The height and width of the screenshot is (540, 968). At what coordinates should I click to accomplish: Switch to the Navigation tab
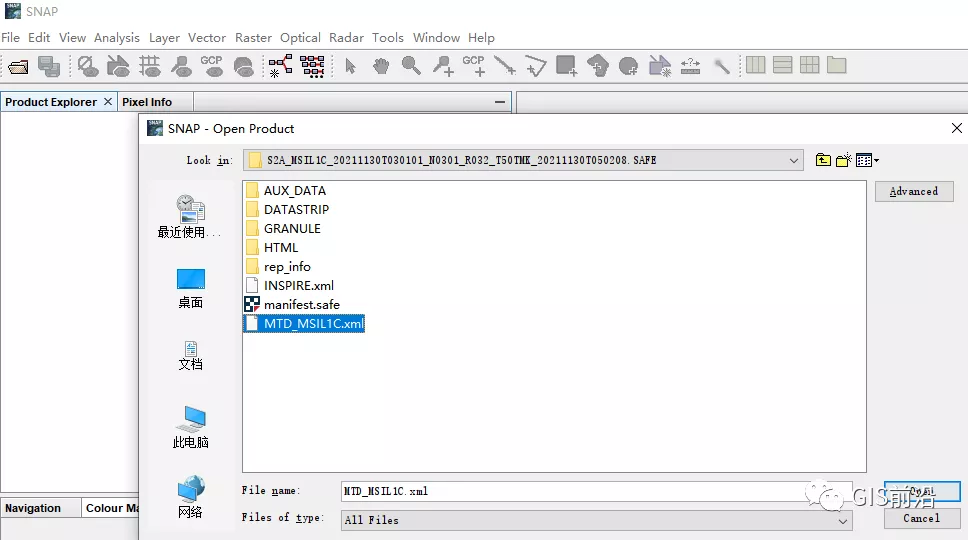[33, 508]
